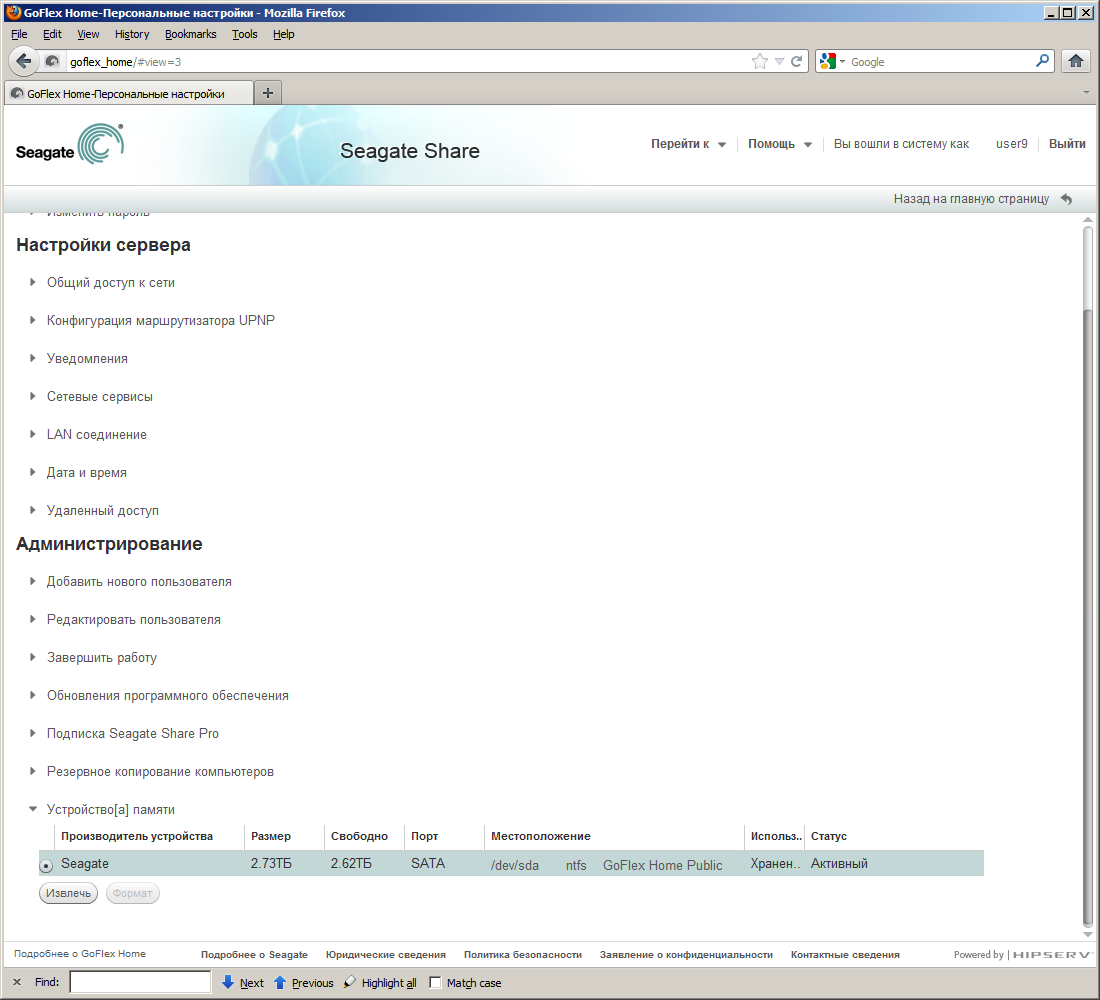
Task: Open the Помощь dropdown menu
Action: point(779,144)
